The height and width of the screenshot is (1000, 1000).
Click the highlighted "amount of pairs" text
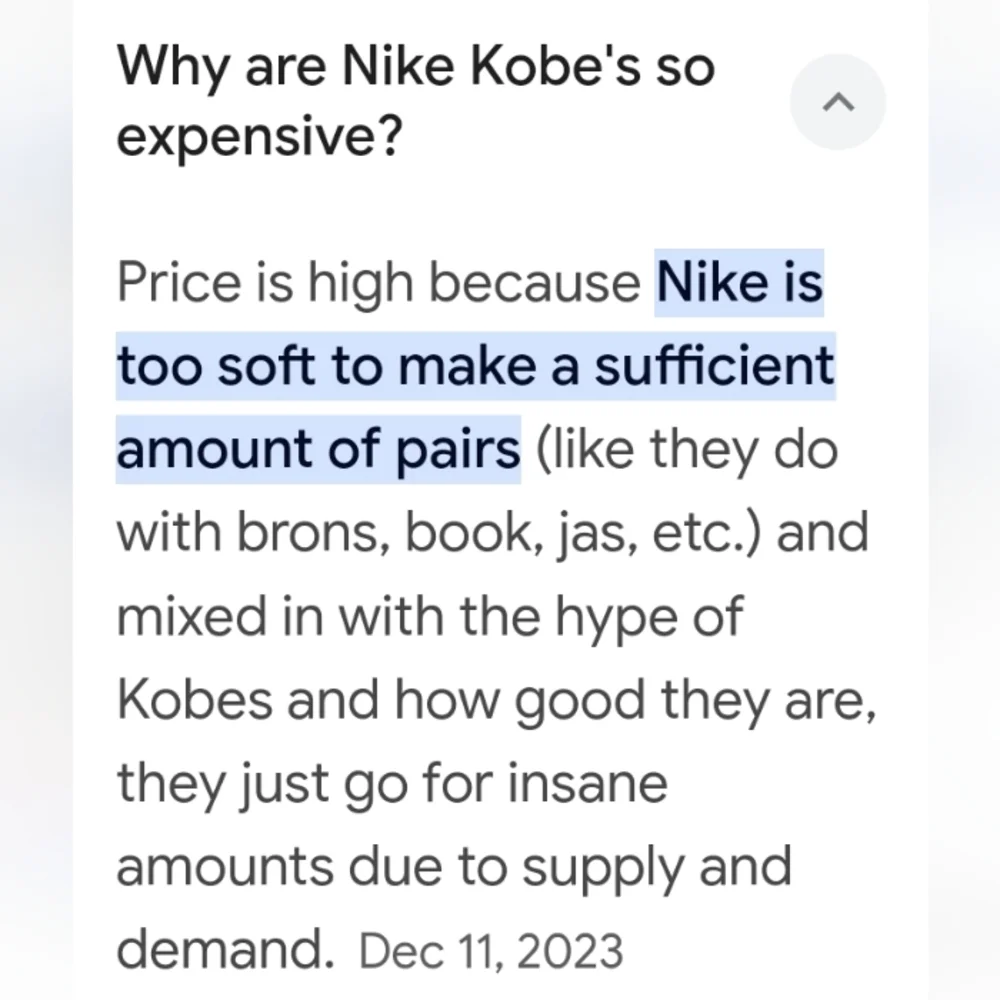(x=319, y=449)
